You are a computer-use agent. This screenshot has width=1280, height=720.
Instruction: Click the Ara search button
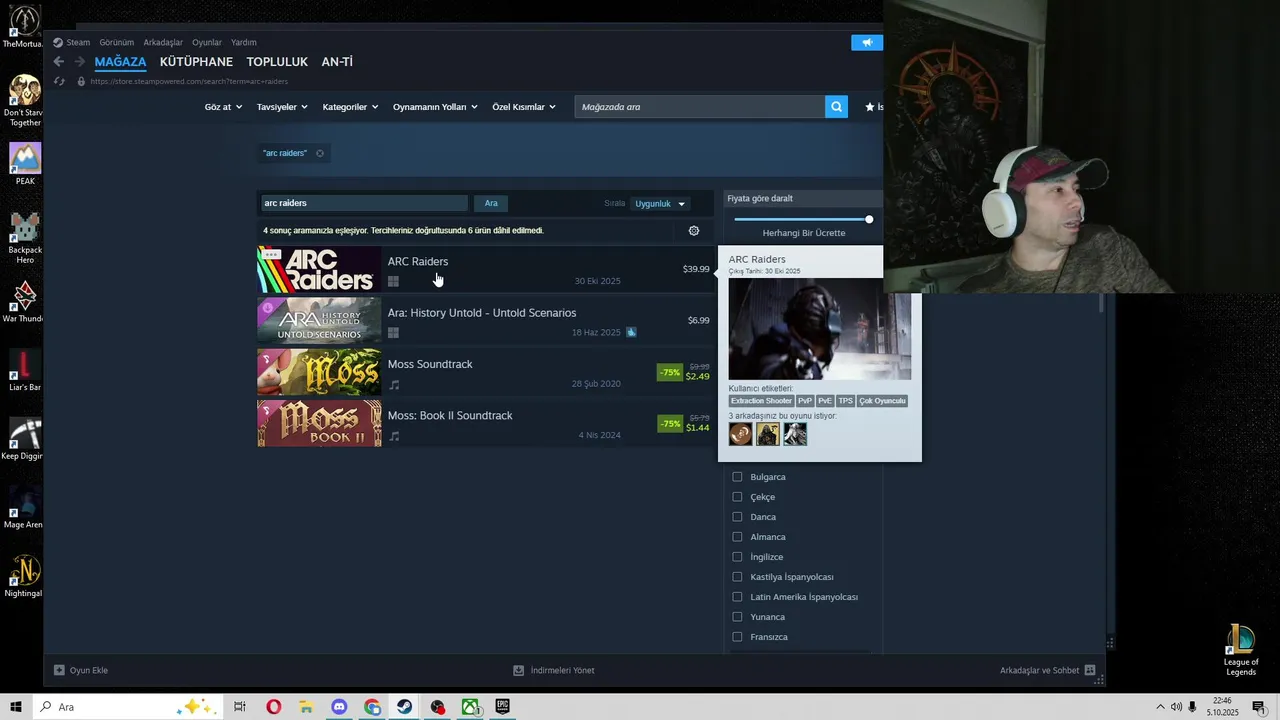click(491, 203)
